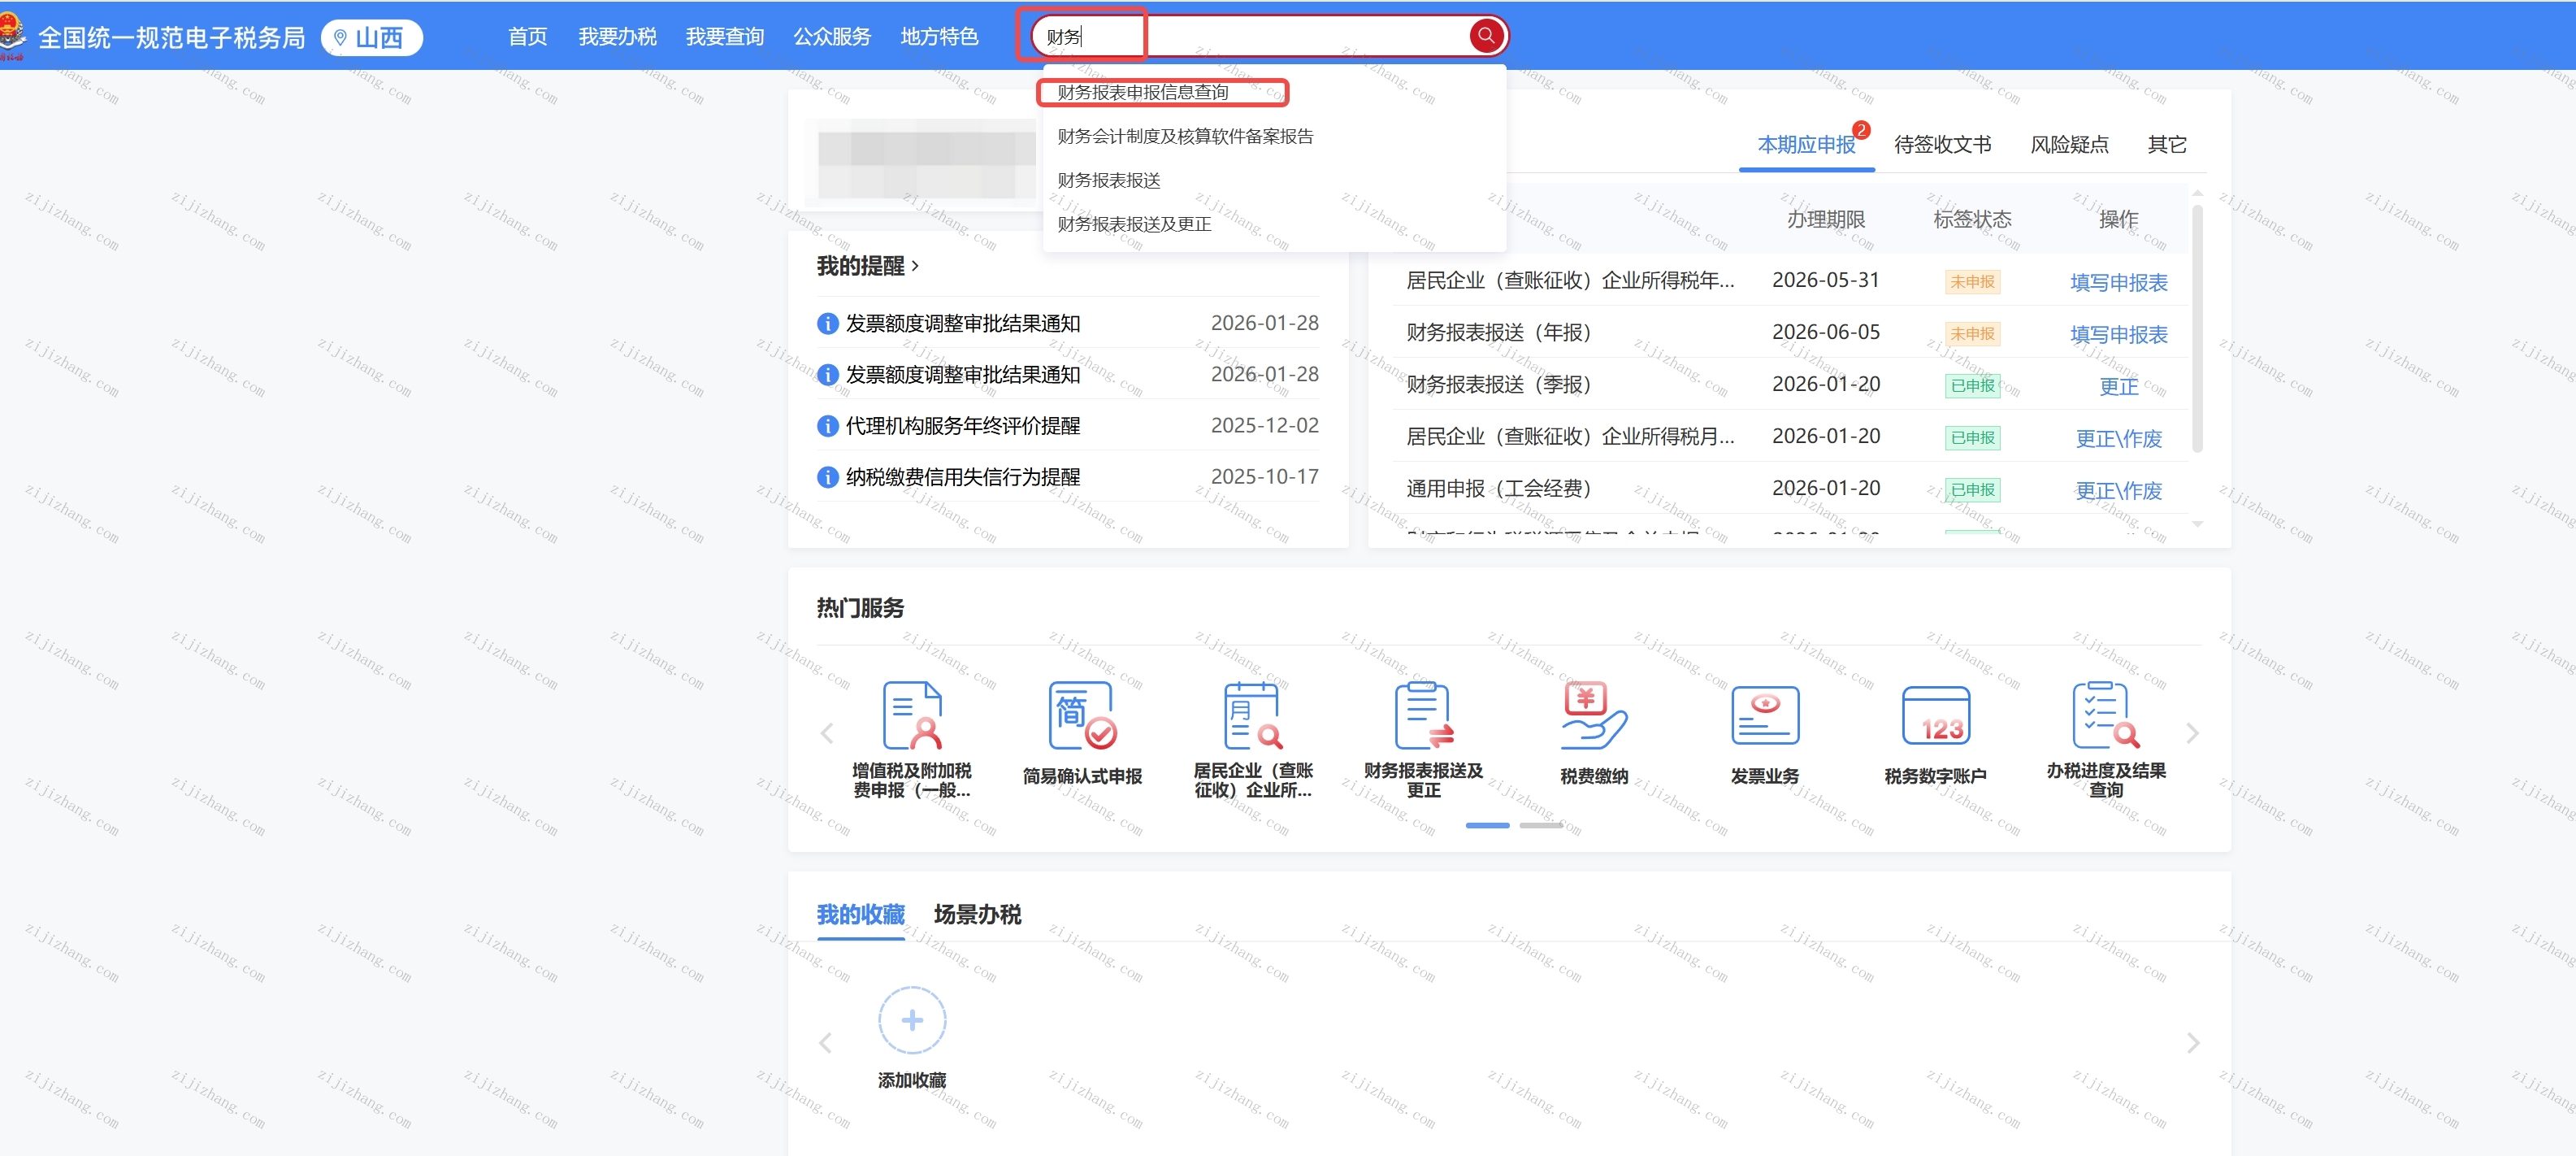Viewport: 2576px width, 1156px height.
Task: Expand 我的提醒 with the chevron
Action: (x=915, y=266)
